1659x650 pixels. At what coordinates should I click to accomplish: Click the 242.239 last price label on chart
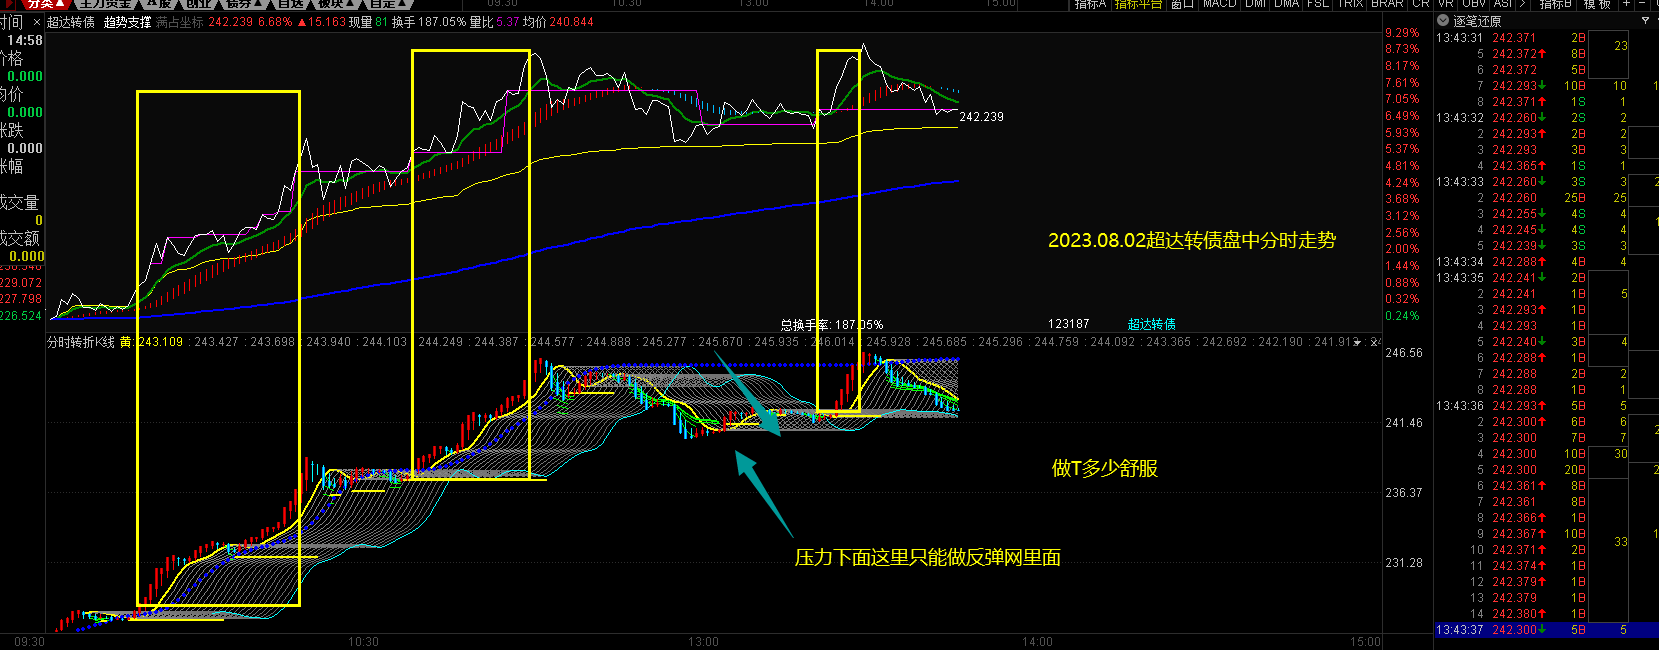981,117
